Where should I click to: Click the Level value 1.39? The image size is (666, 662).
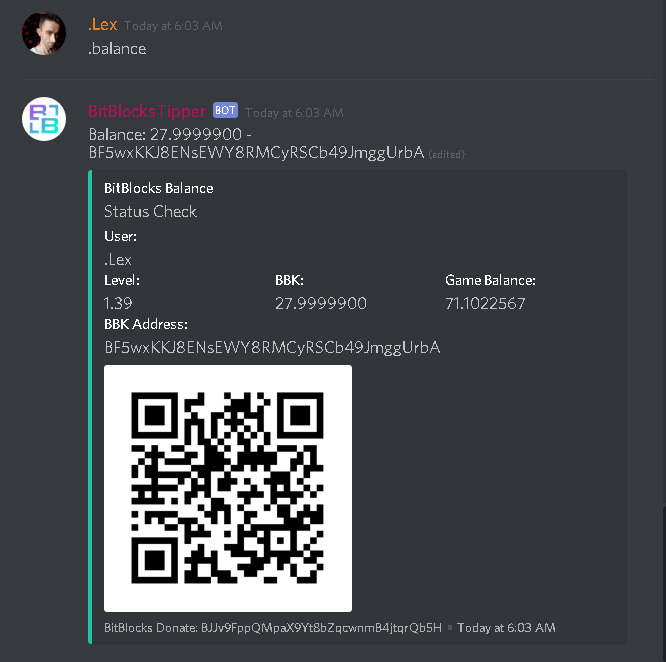pos(118,303)
